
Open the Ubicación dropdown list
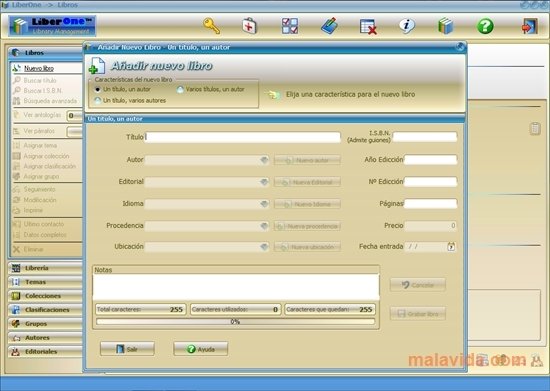point(264,247)
